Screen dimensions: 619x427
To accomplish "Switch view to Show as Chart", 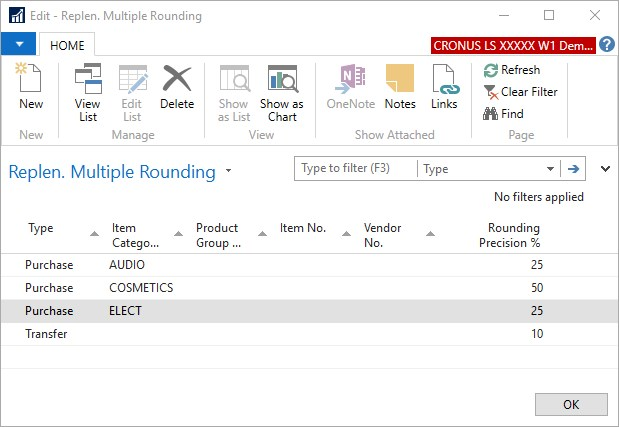I will (x=282, y=92).
